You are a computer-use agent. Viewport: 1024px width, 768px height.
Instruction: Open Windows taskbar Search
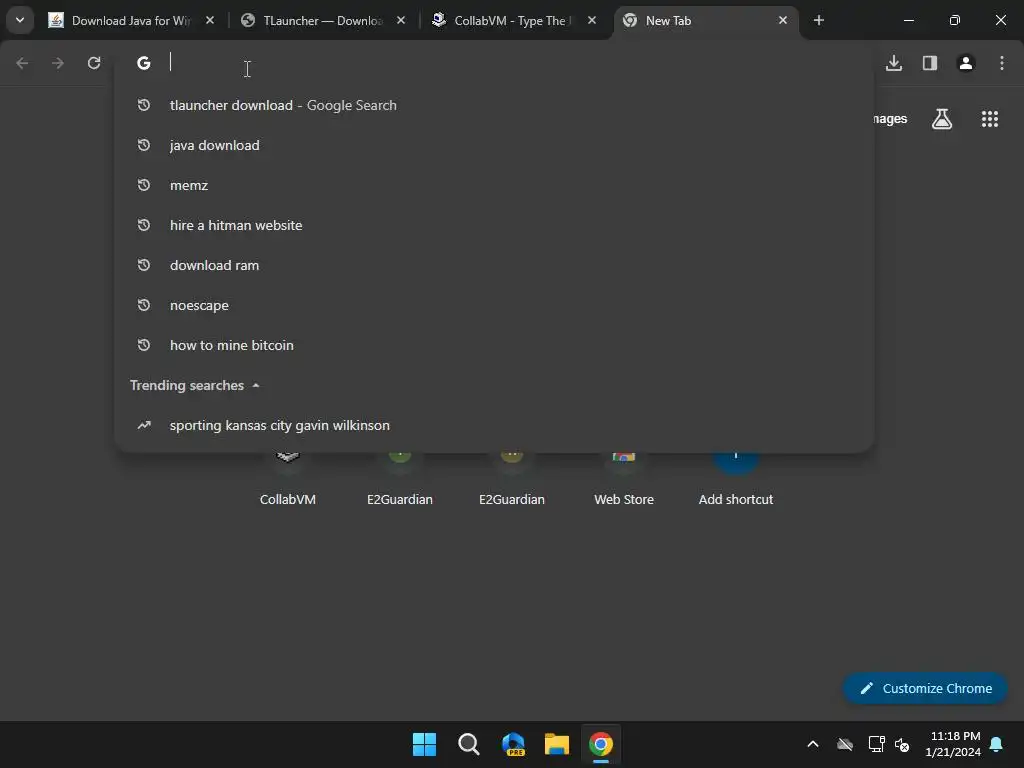pos(468,744)
